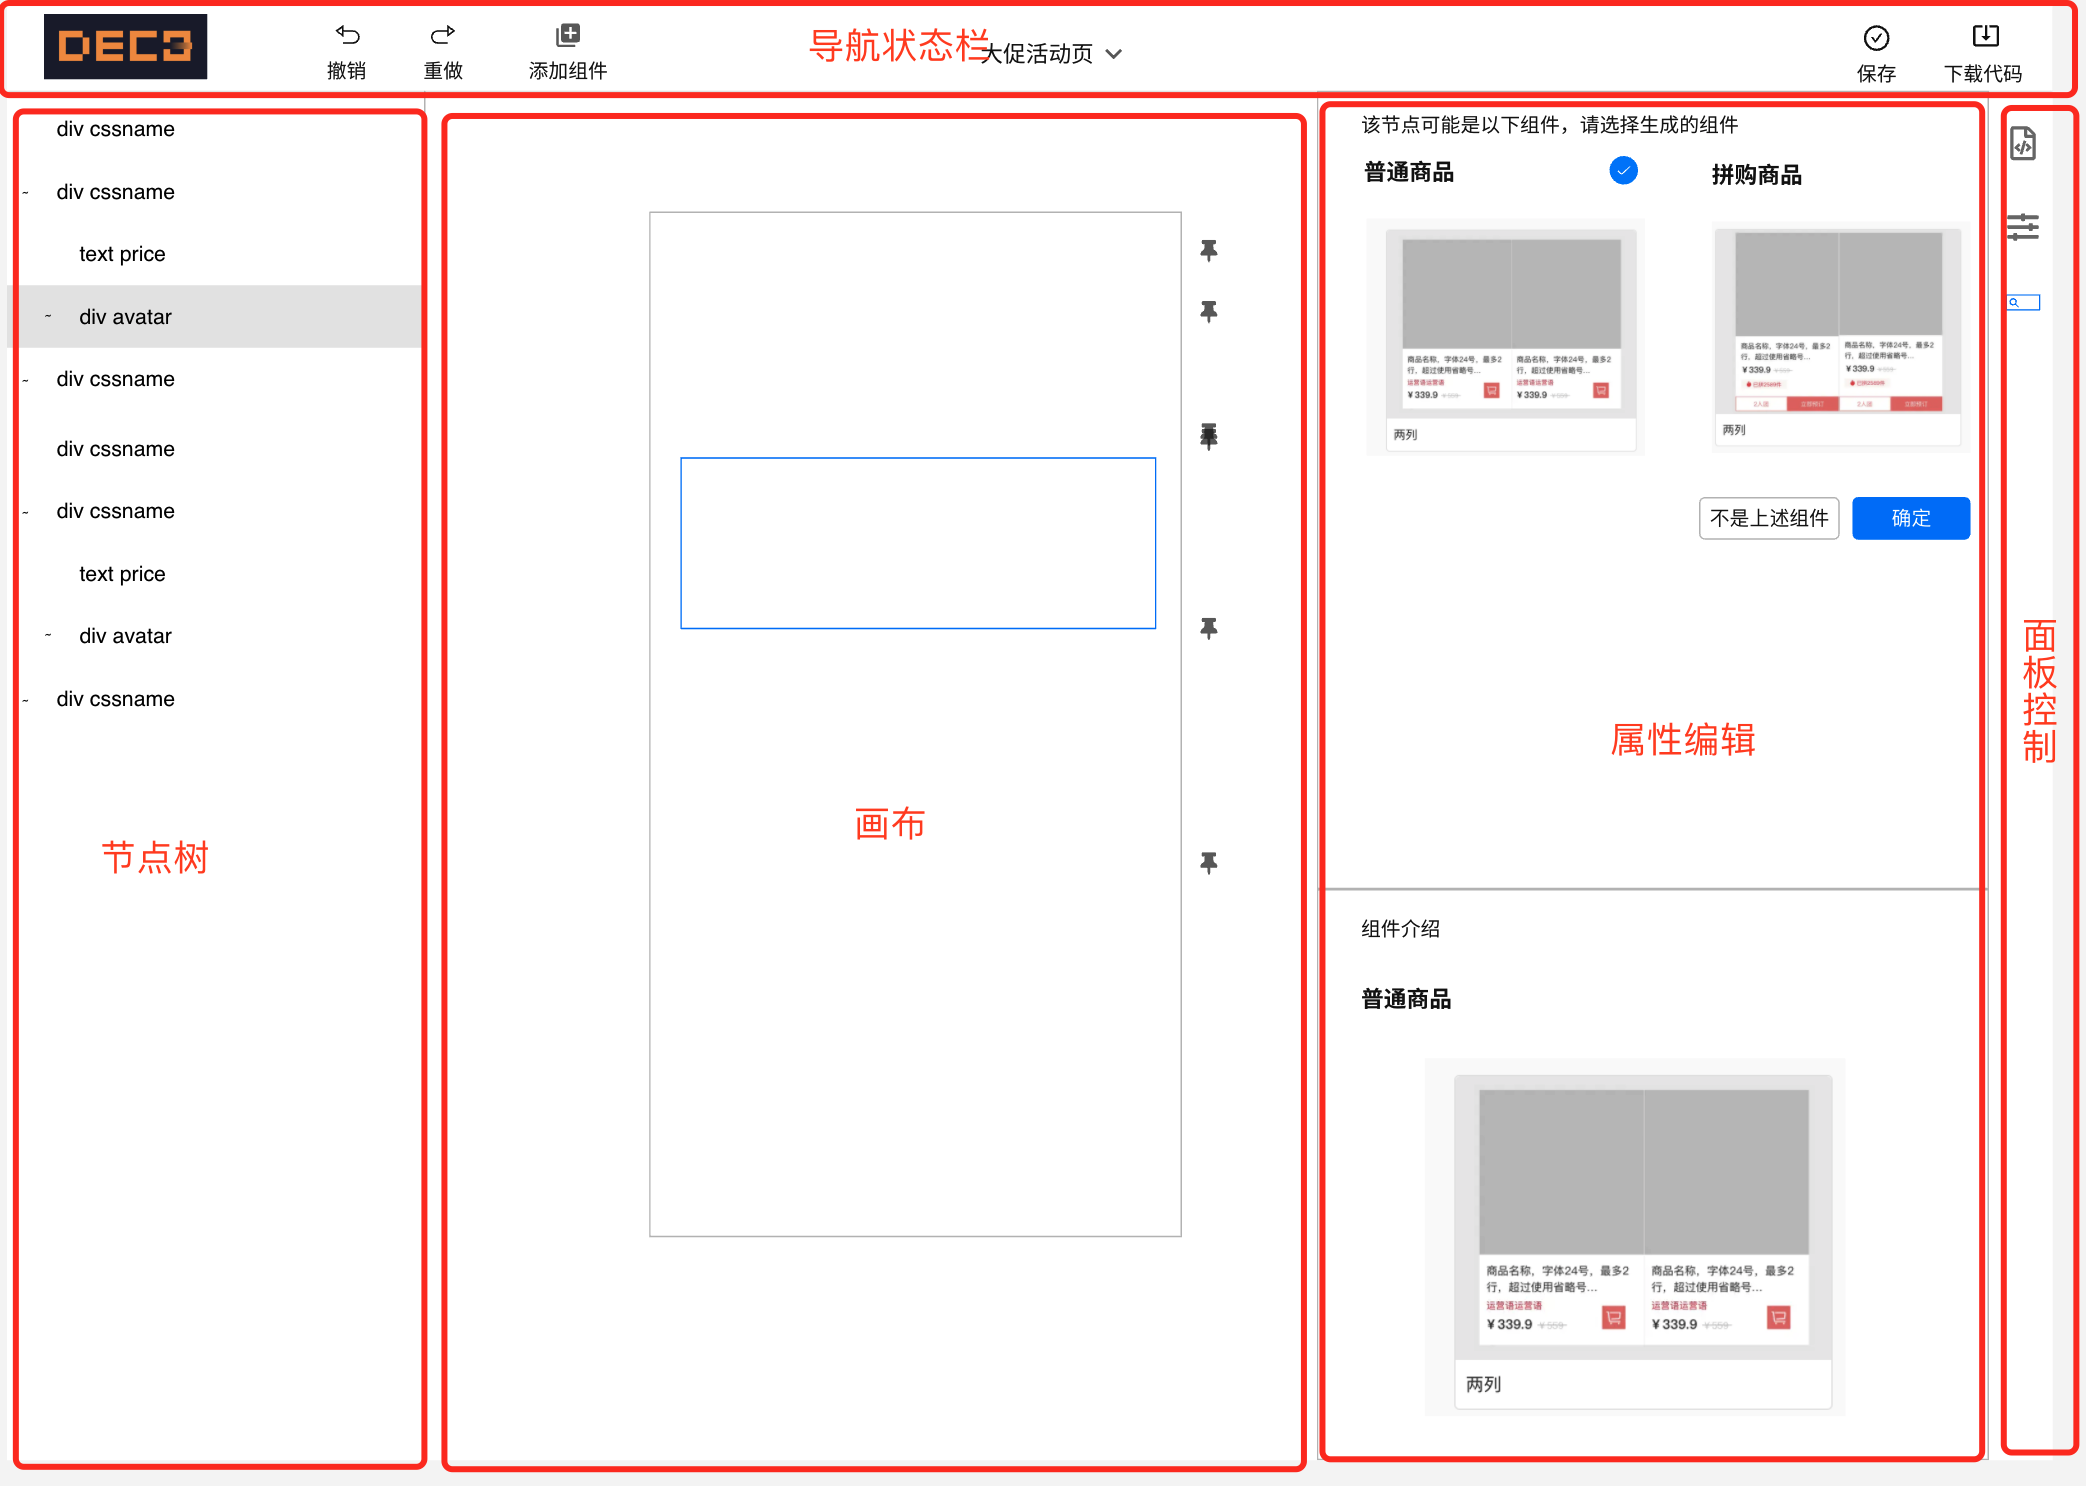2086x1486 pixels.
Task: Click the redo (重做) icon
Action: point(442,36)
